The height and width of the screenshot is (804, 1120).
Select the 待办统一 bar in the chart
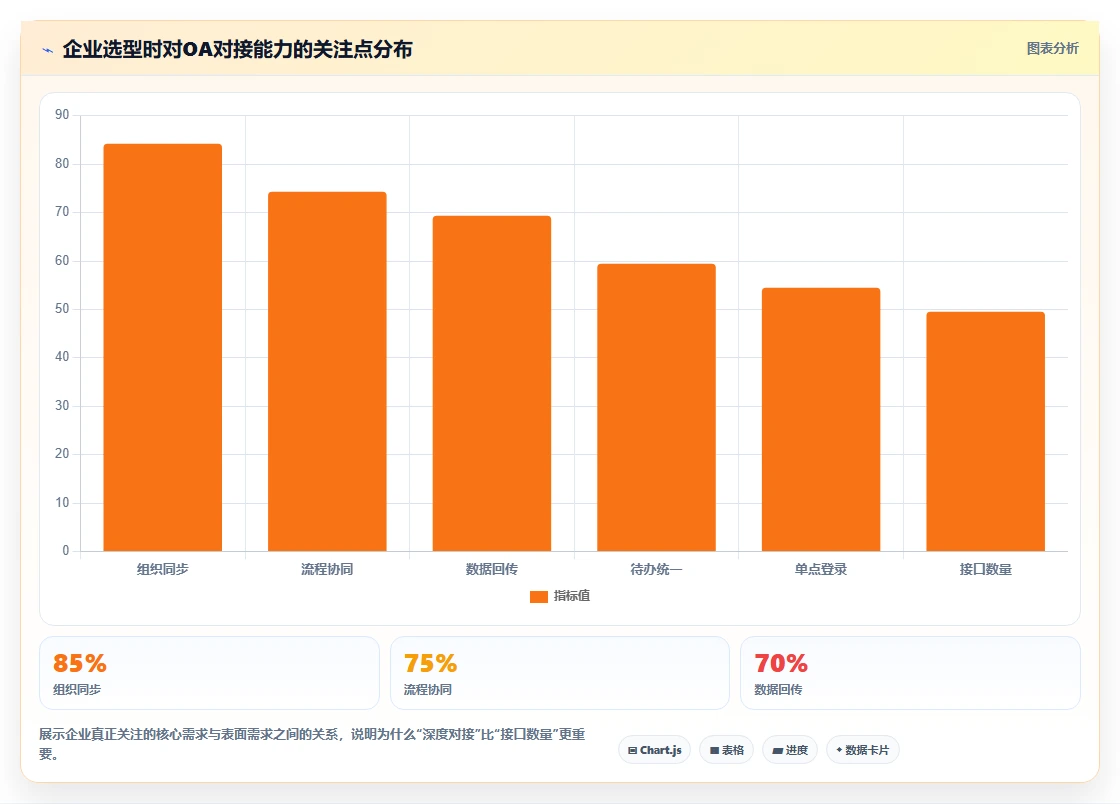(656, 408)
